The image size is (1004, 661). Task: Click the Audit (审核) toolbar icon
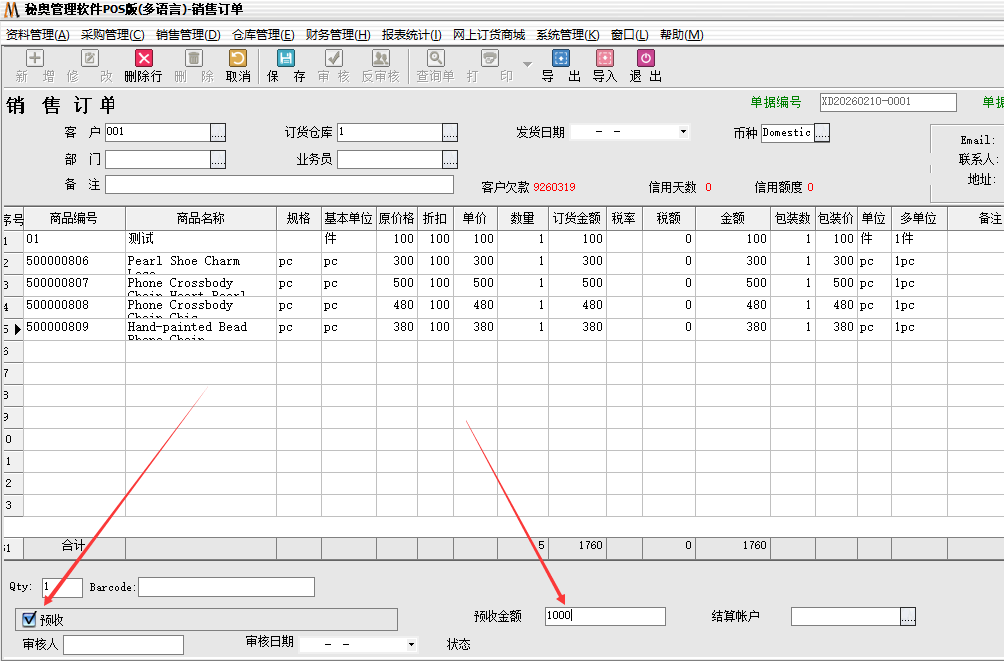pyautogui.click(x=333, y=59)
